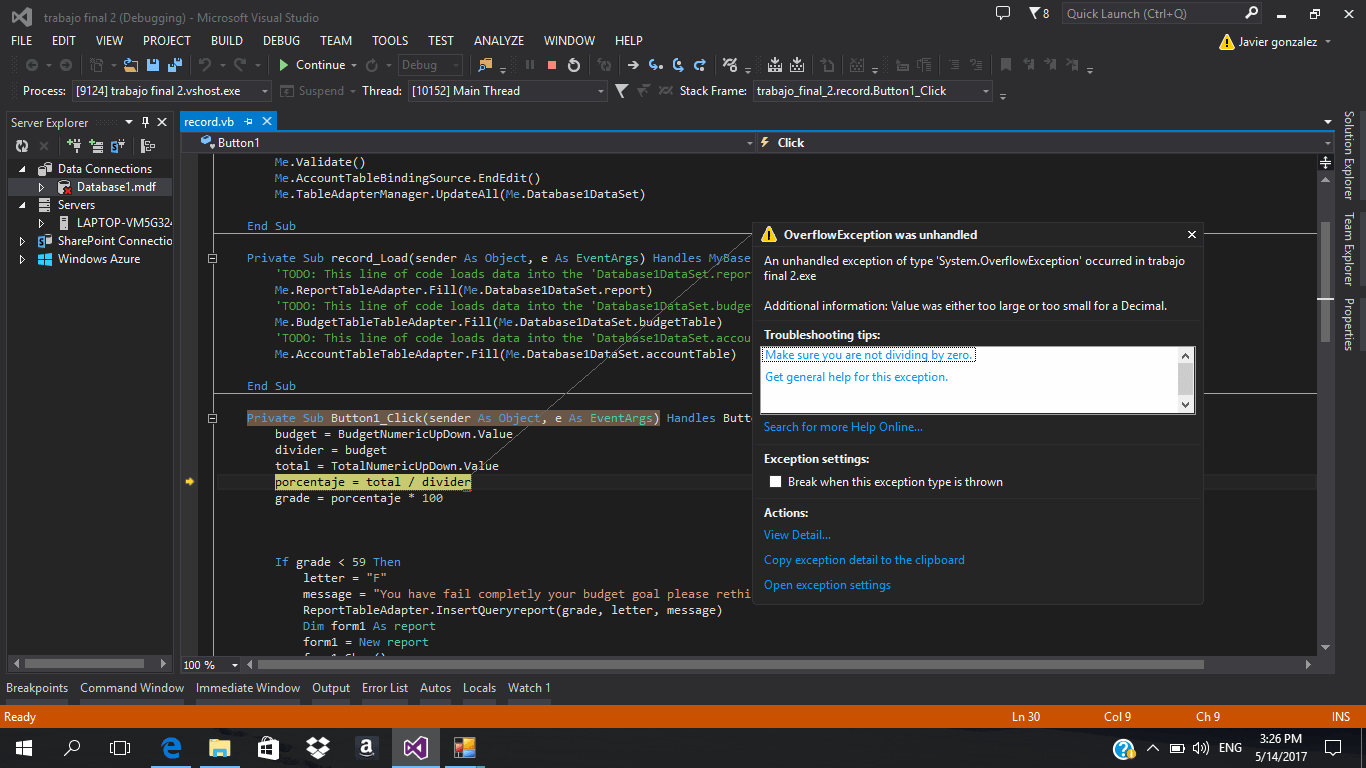Stop debugging with the red square
This screenshot has height=768, width=1366.
pos(552,65)
